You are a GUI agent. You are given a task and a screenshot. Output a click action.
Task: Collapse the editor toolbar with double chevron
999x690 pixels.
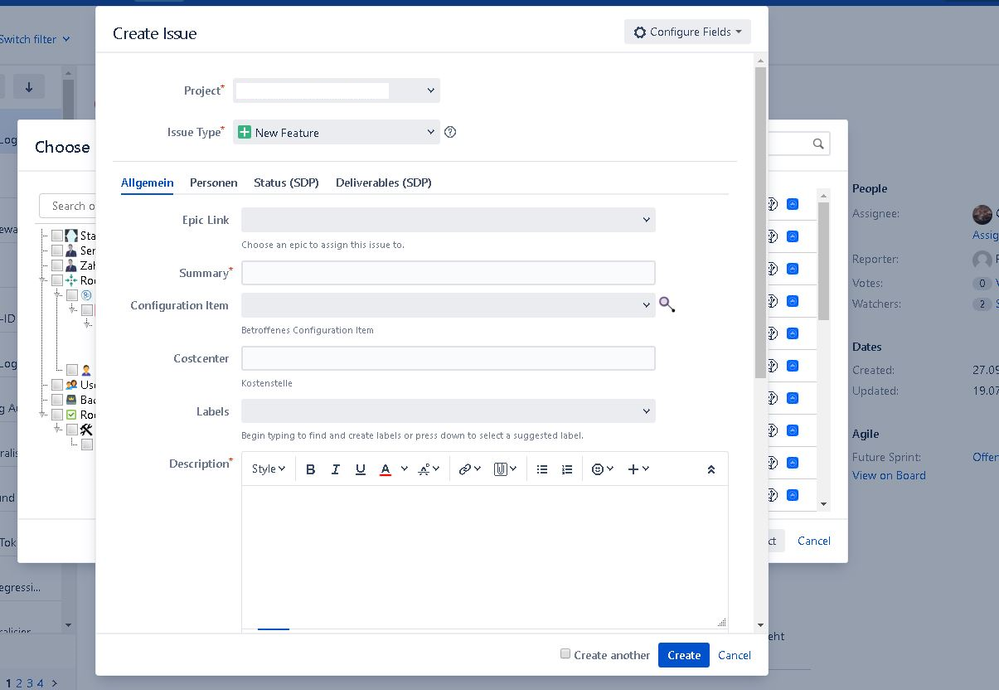711,470
